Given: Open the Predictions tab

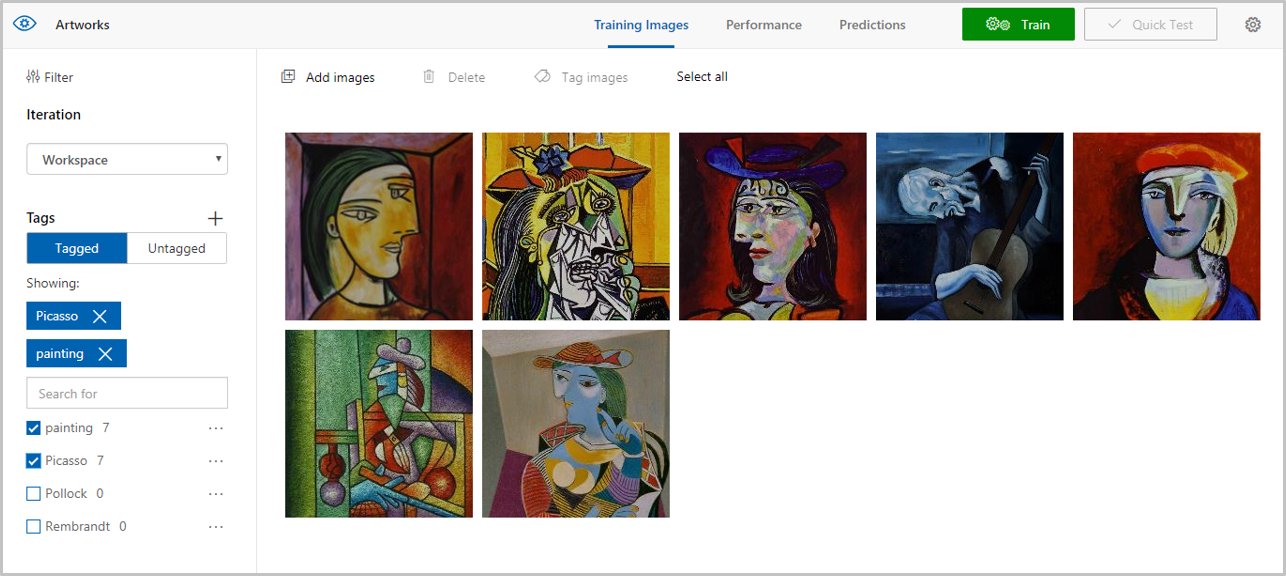Looking at the screenshot, I should (872, 25).
